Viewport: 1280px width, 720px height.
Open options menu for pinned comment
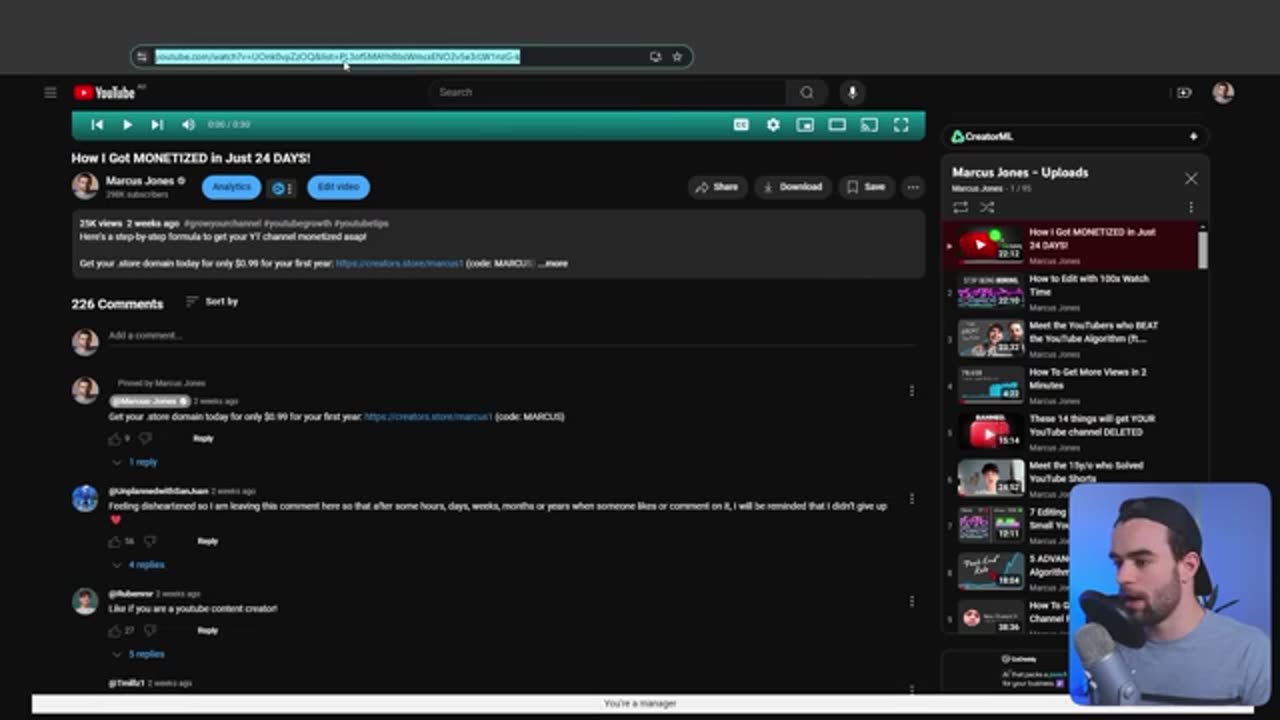click(x=911, y=391)
